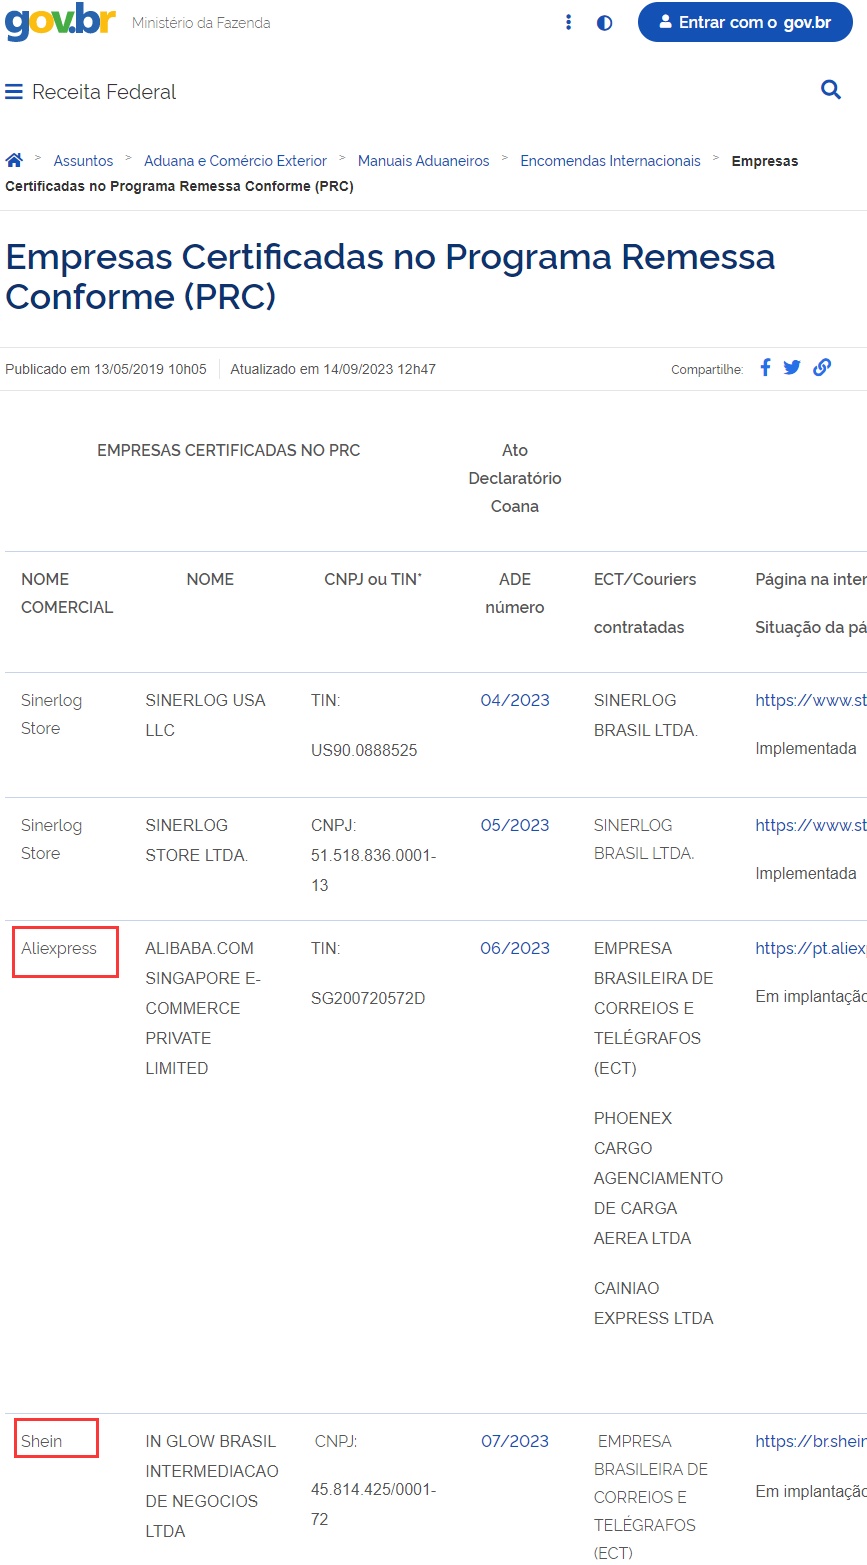This screenshot has width=867, height=1565.
Task: Select the SINERLOG USA LLC name cell
Action: tap(205, 715)
